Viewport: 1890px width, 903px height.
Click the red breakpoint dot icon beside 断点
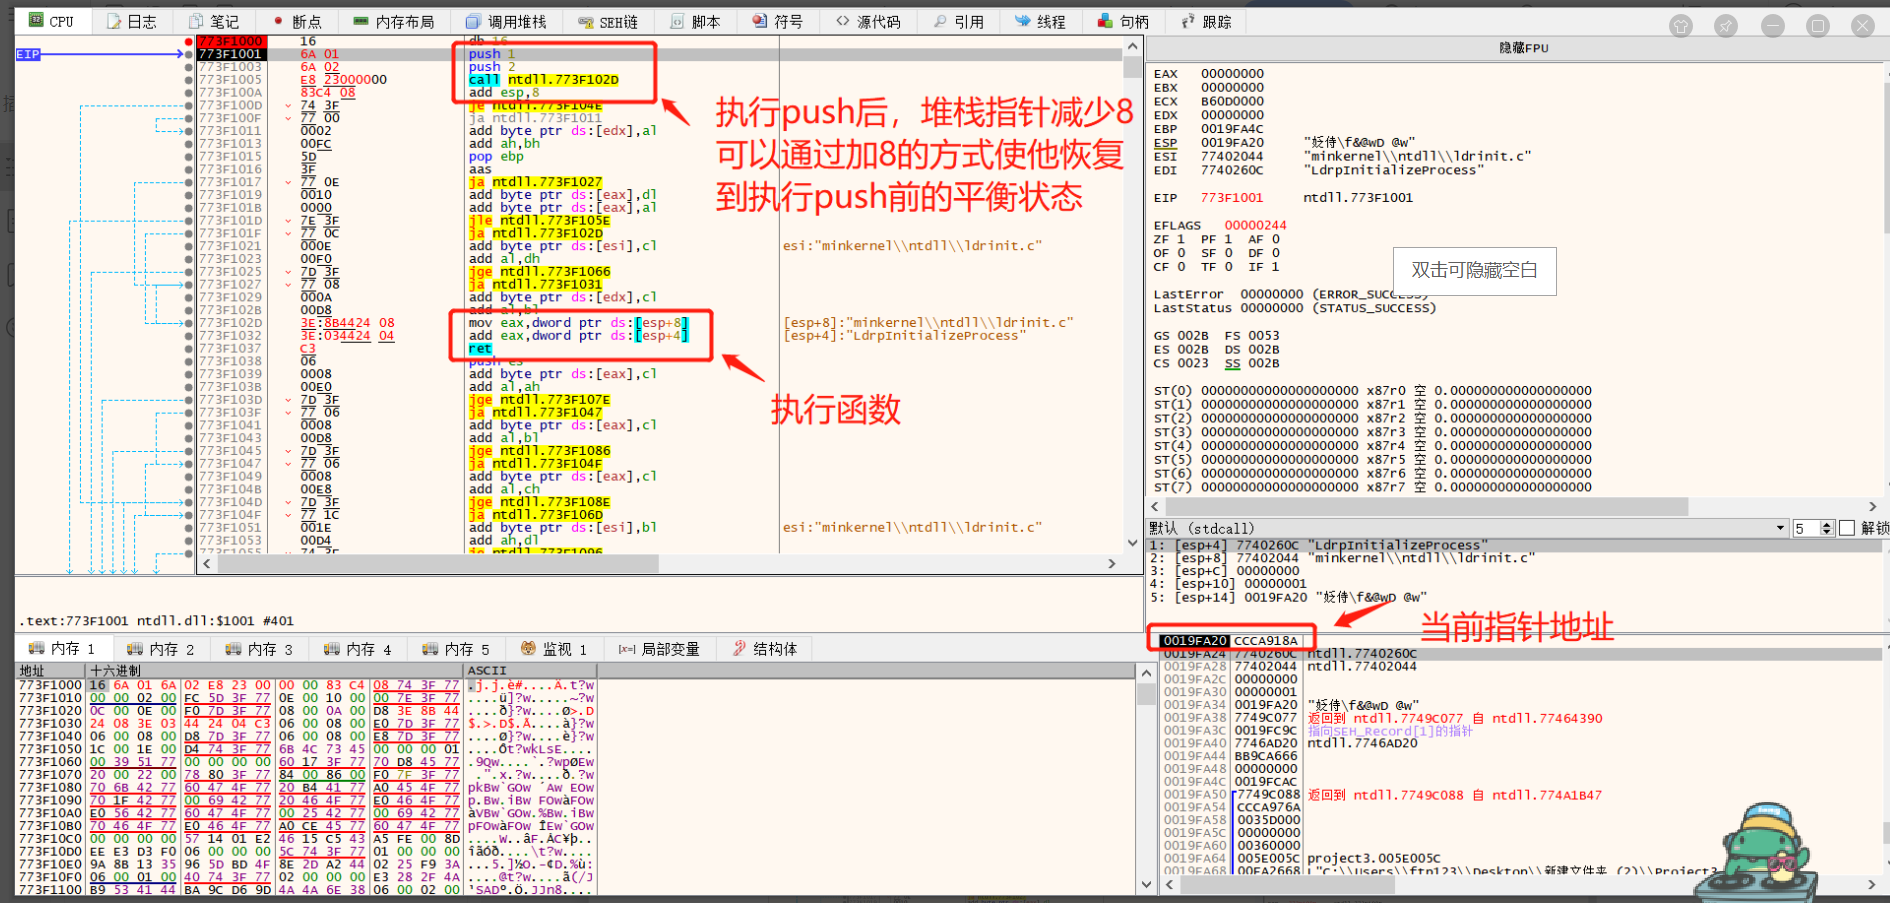click(x=278, y=21)
